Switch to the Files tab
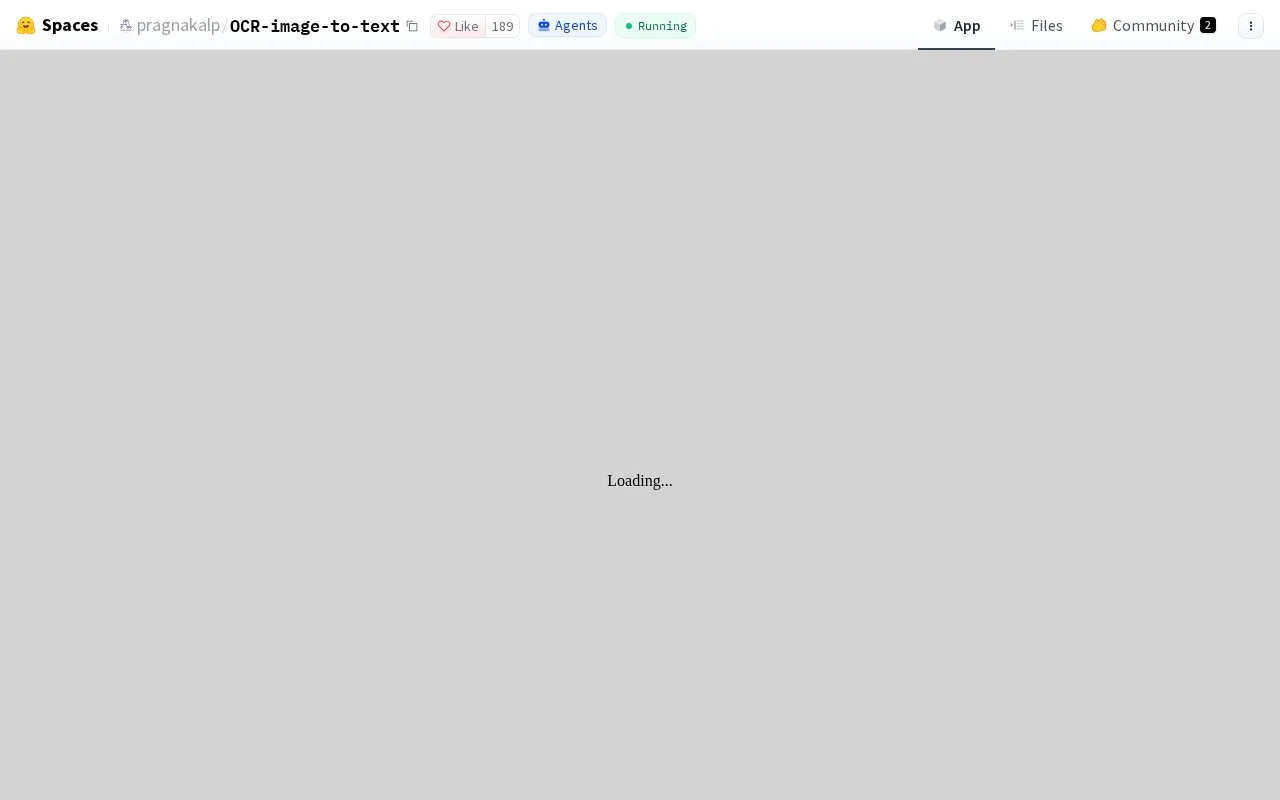 pyautogui.click(x=1036, y=26)
